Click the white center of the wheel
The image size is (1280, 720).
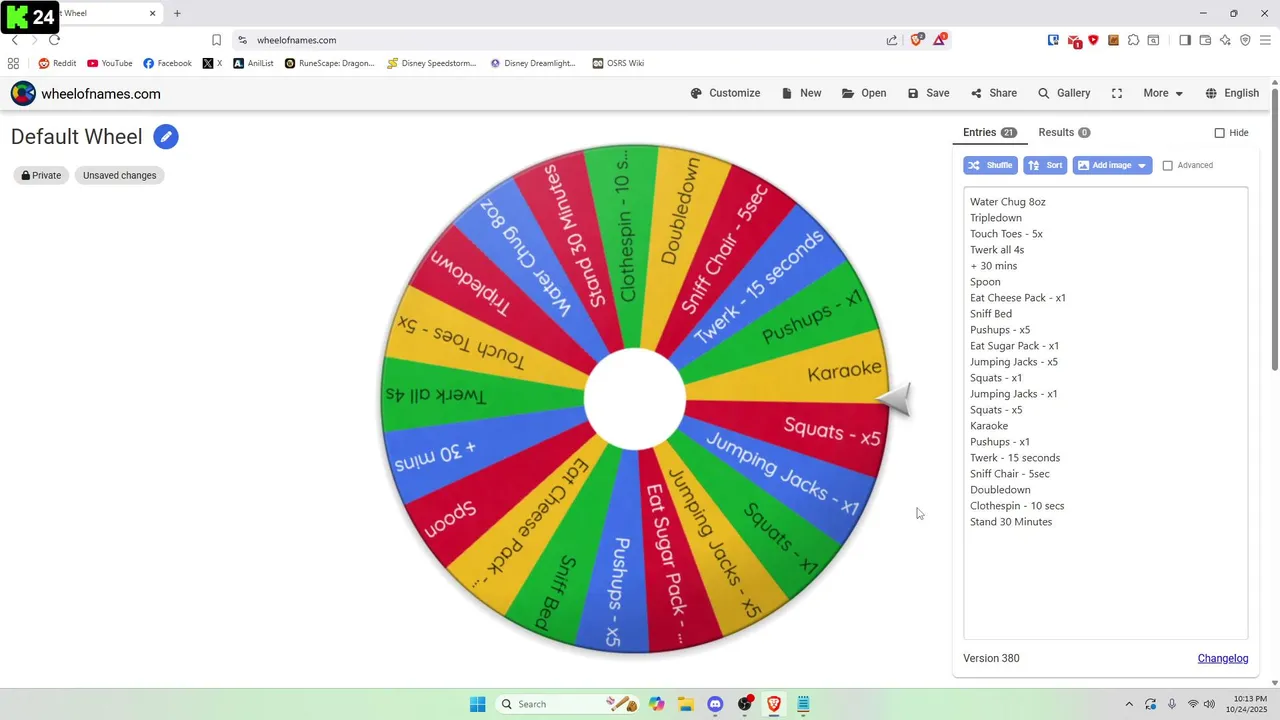pyautogui.click(x=635, y=399)
